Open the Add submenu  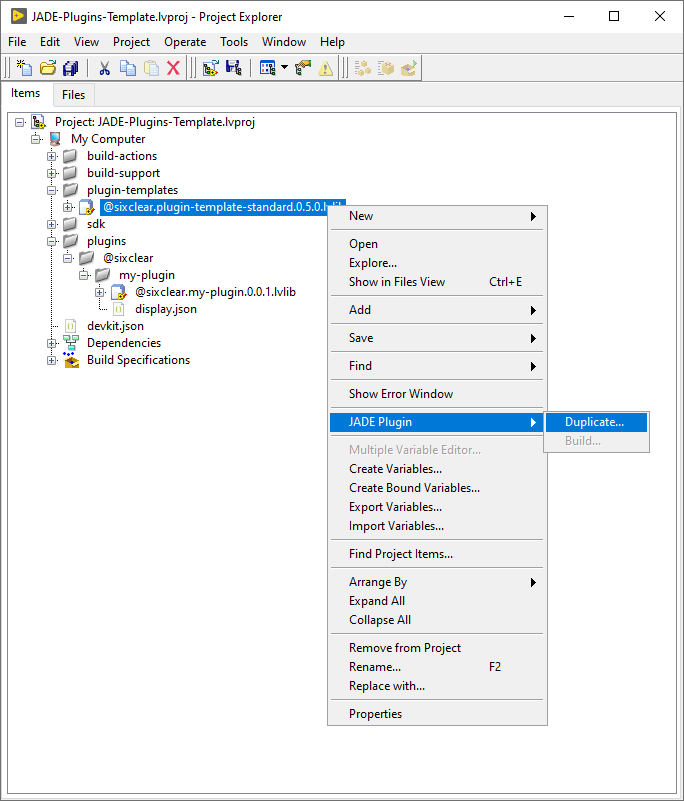[x=437, y=310]
